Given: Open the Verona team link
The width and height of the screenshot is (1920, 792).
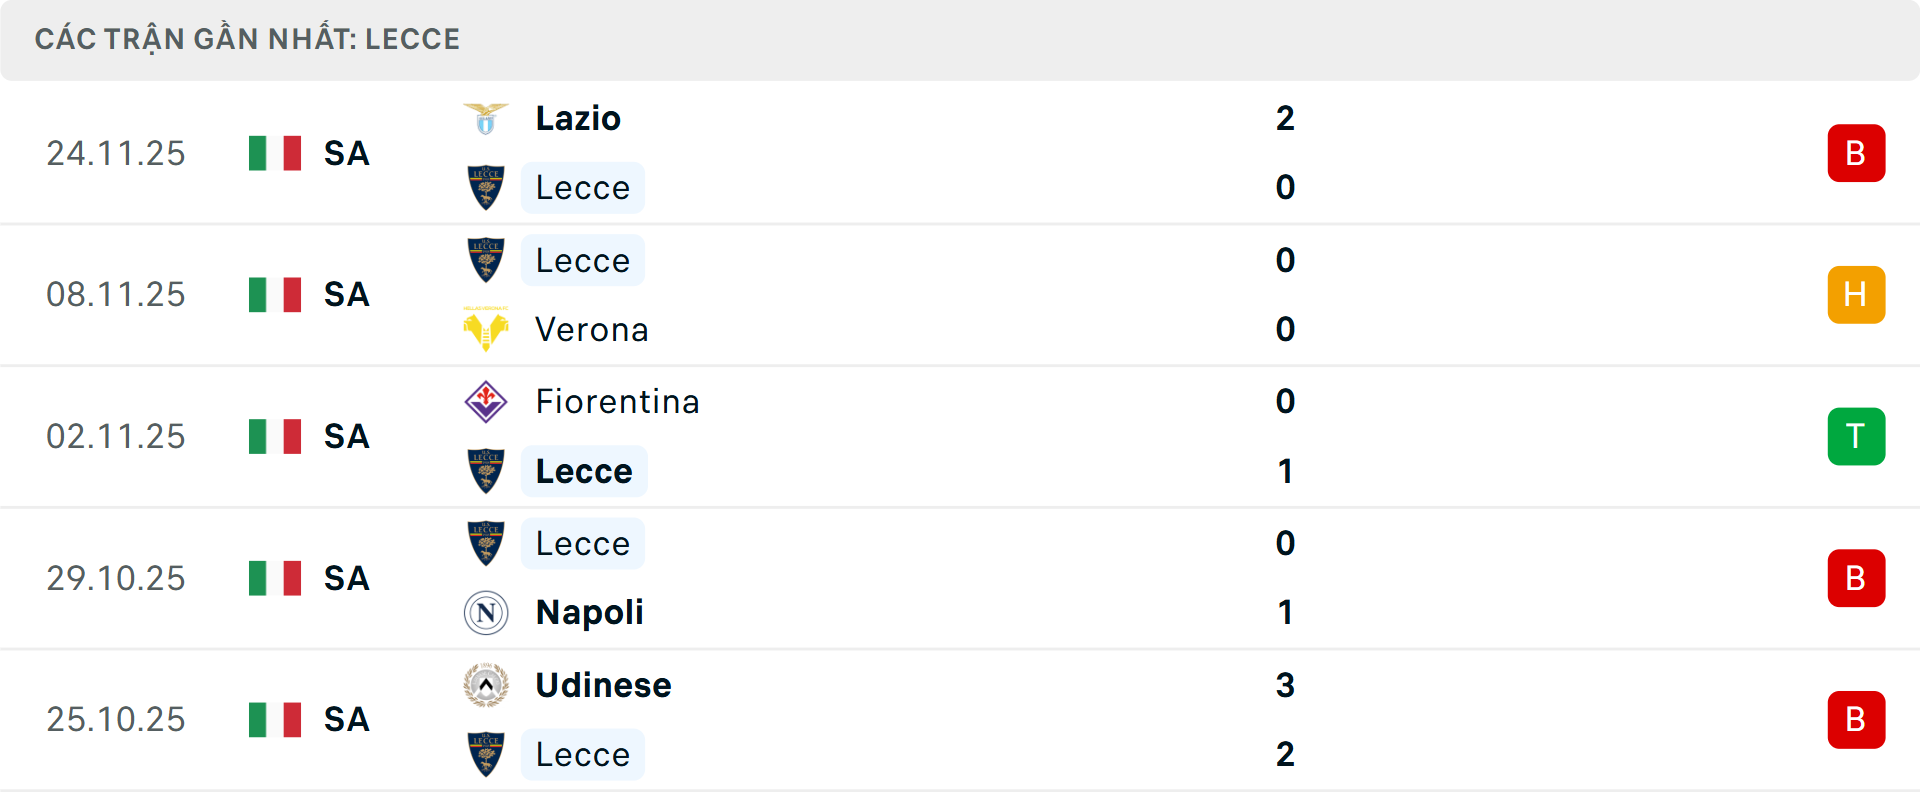Looking at the screenshot, I should (592, 329).
